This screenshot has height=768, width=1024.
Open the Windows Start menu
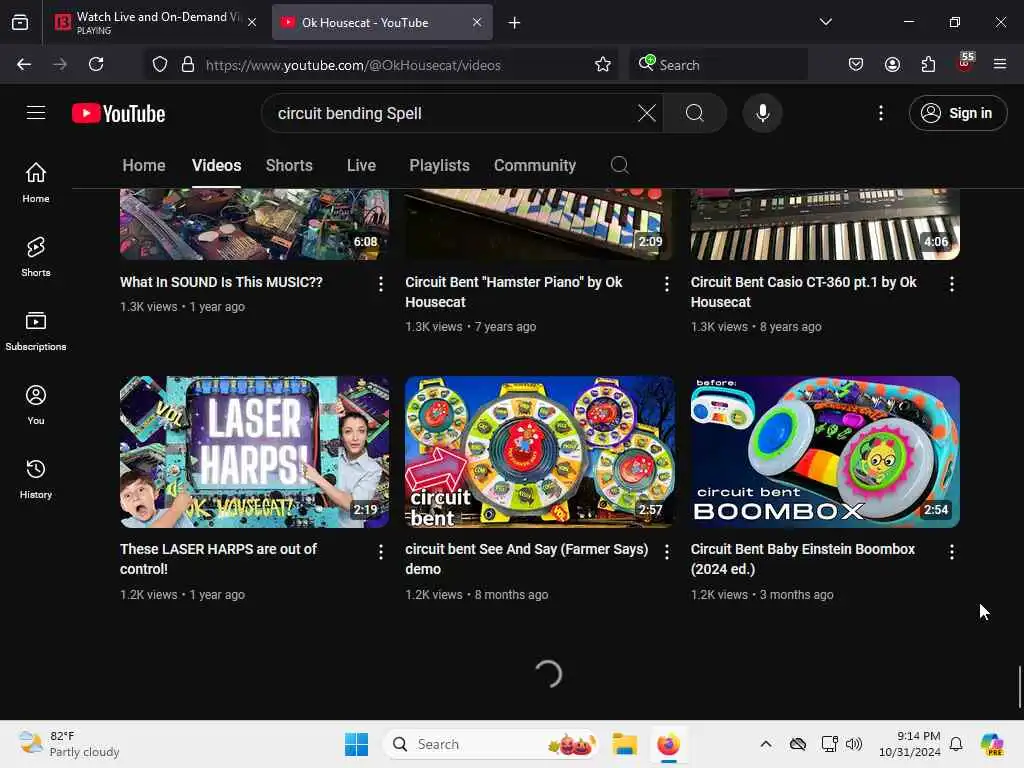pos(357,744)
